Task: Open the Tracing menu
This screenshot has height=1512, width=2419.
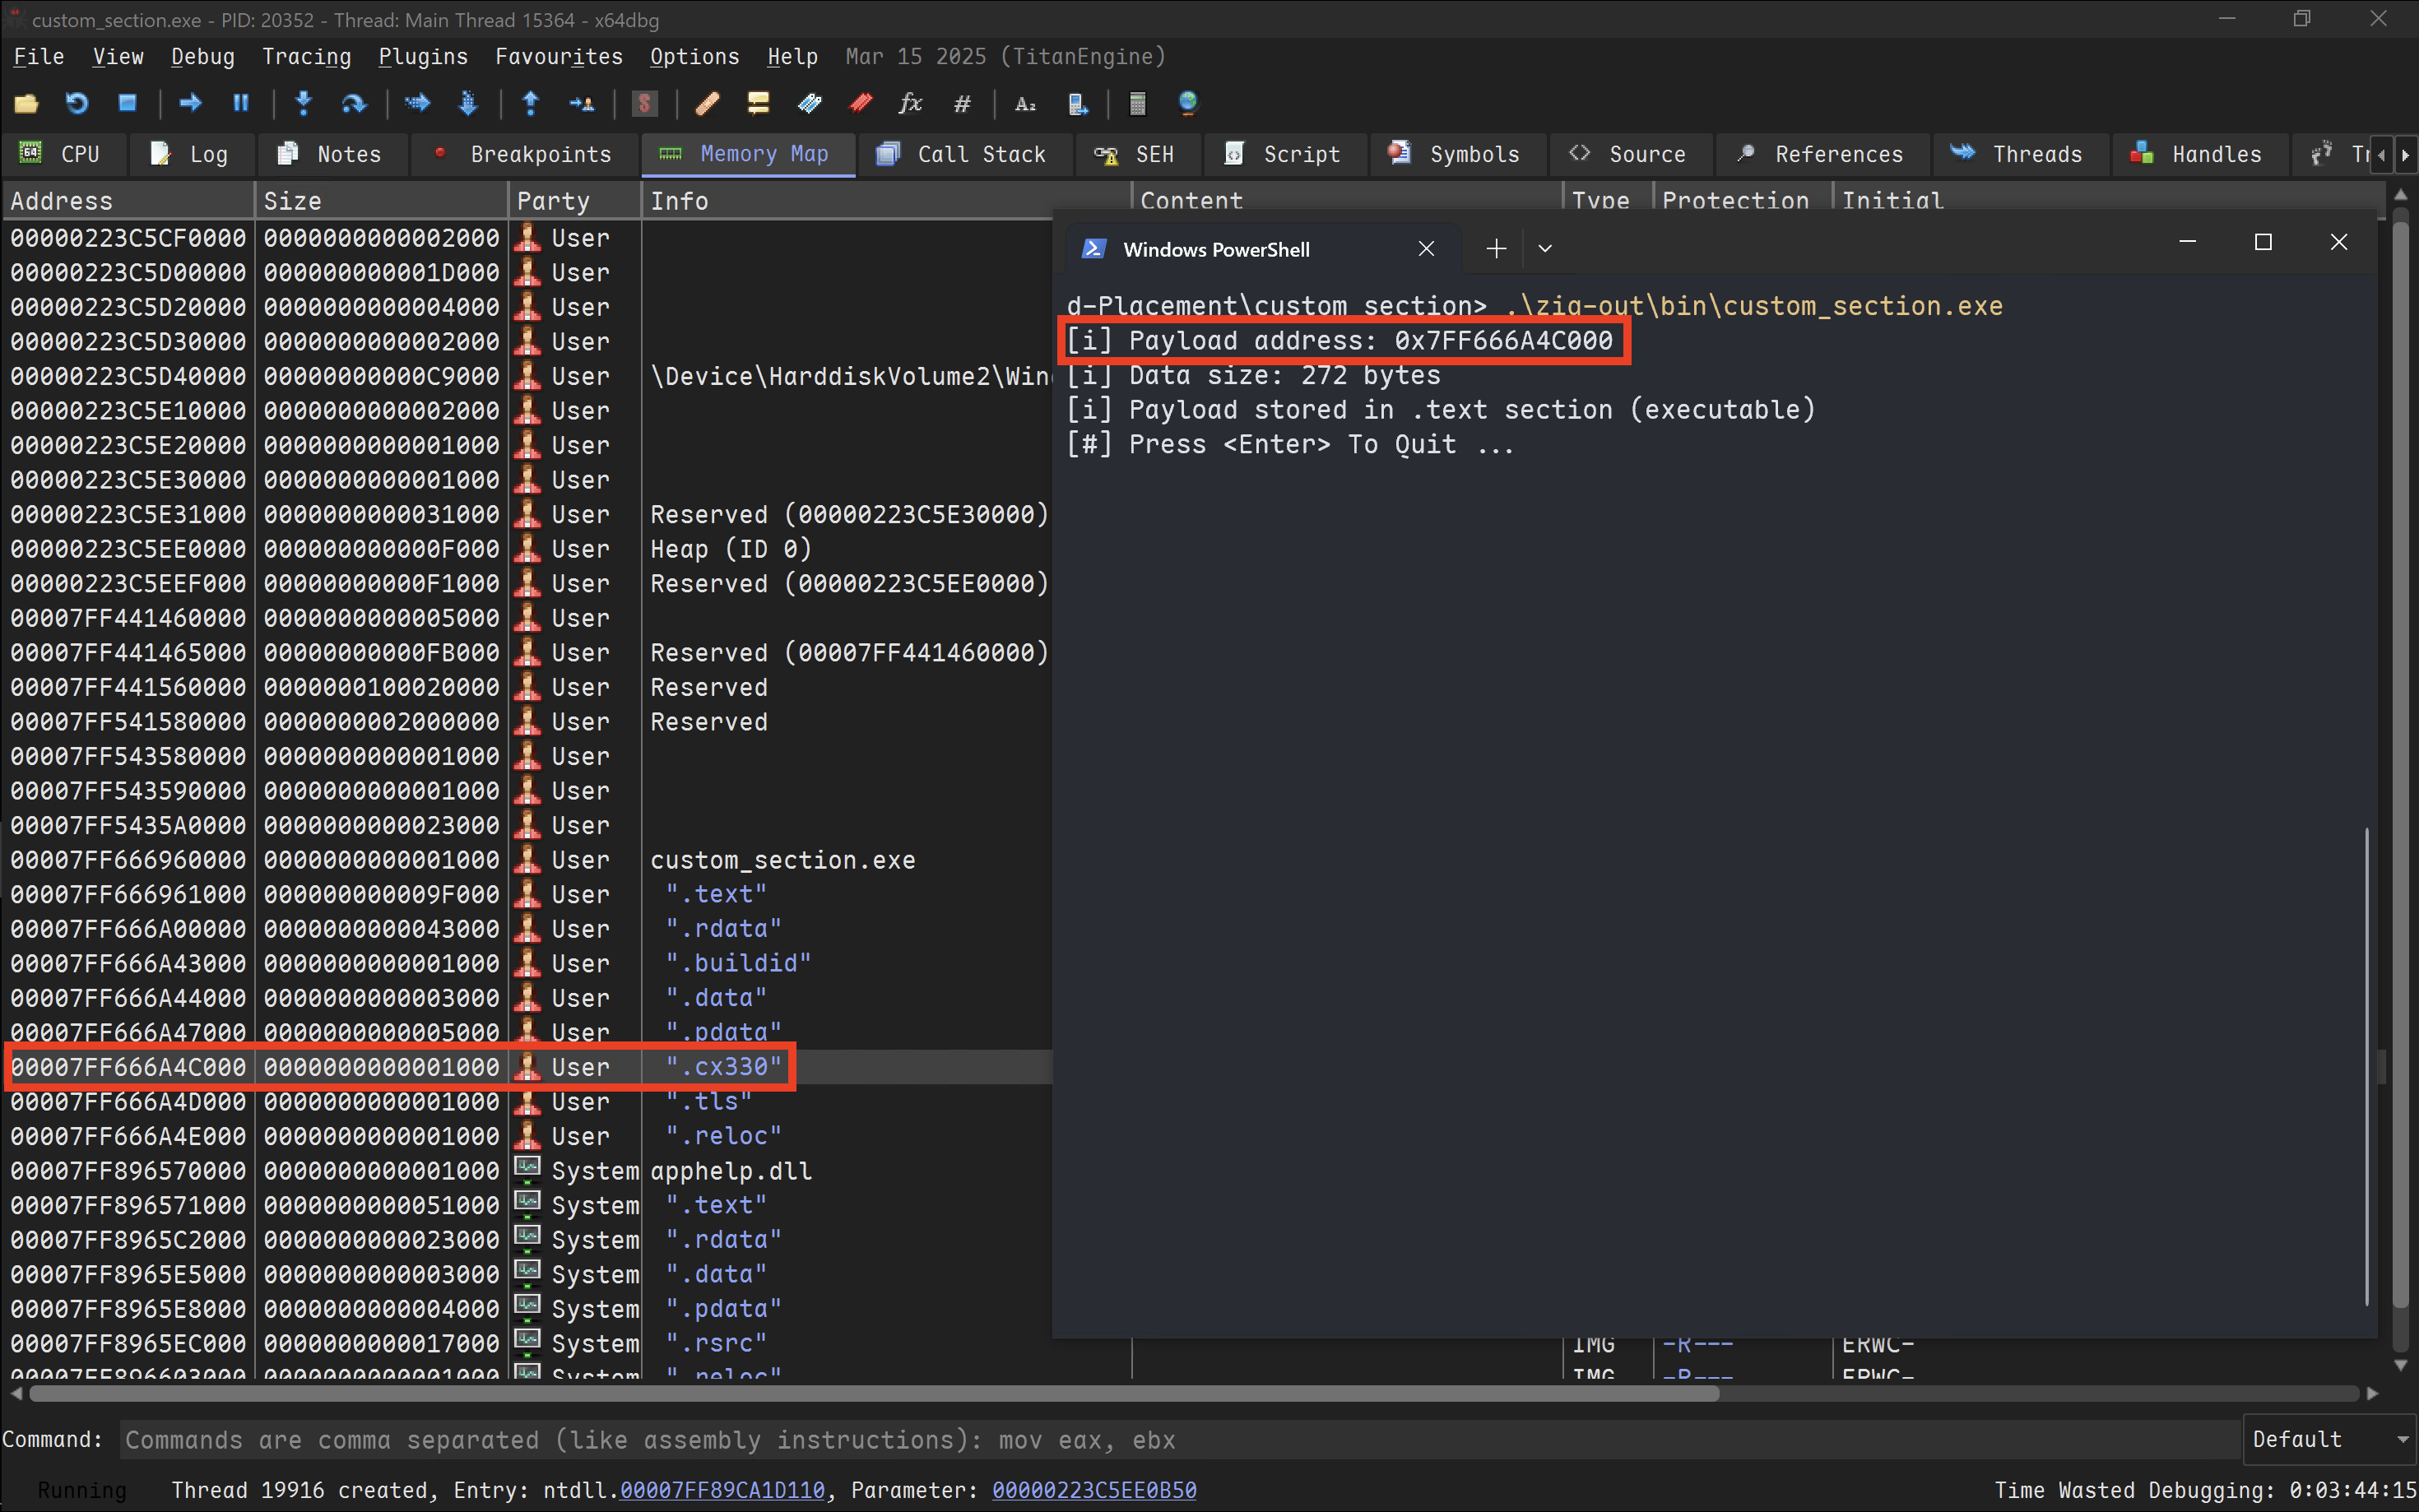Action: [306, 57]
